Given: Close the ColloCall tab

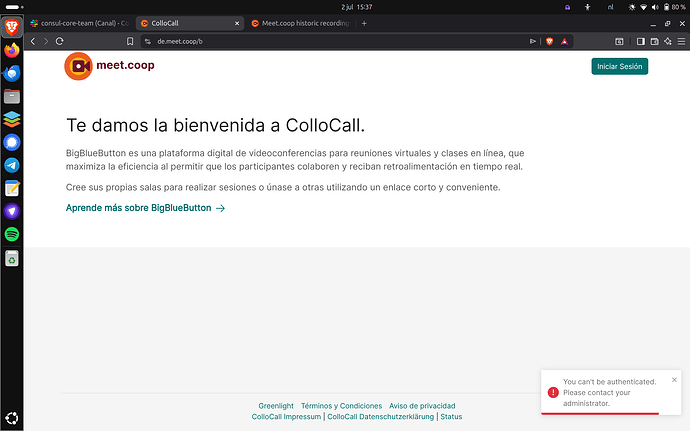Looking at the screenshot, I should coord(237,23).
